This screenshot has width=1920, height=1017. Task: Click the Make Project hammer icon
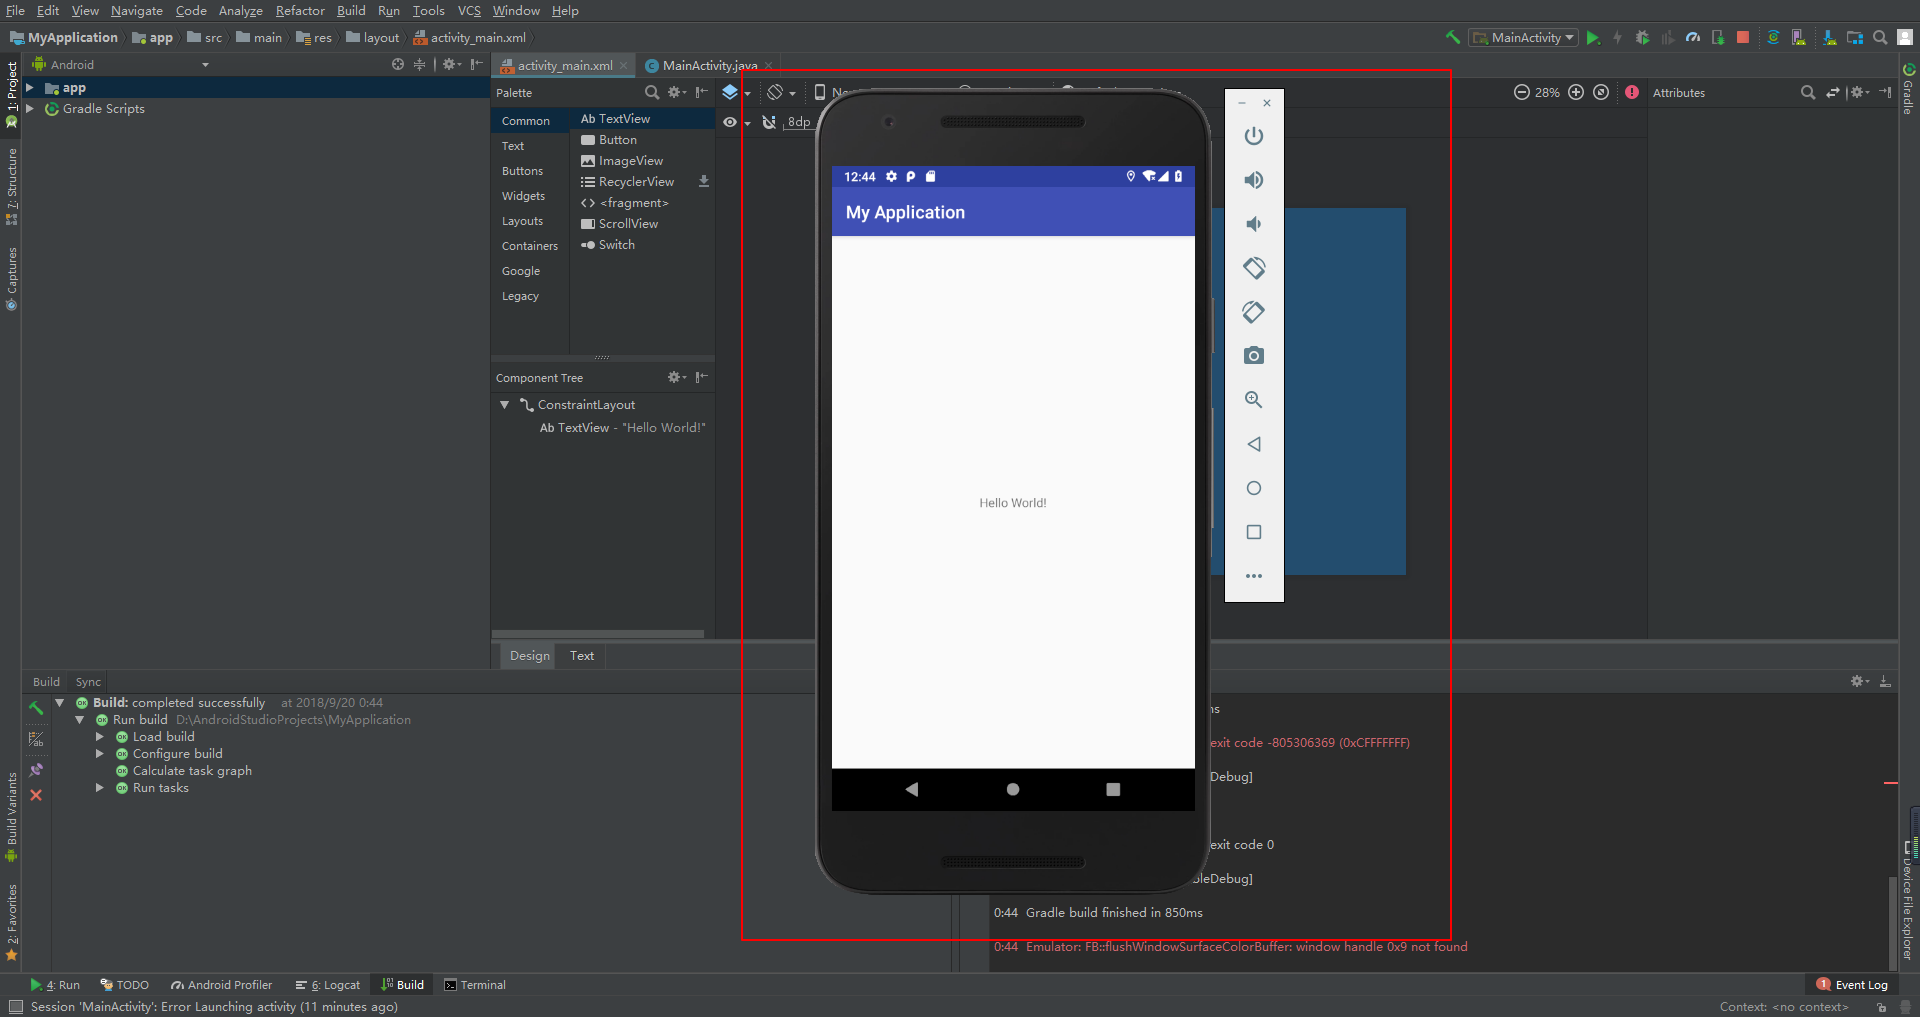click(1452, 37)
